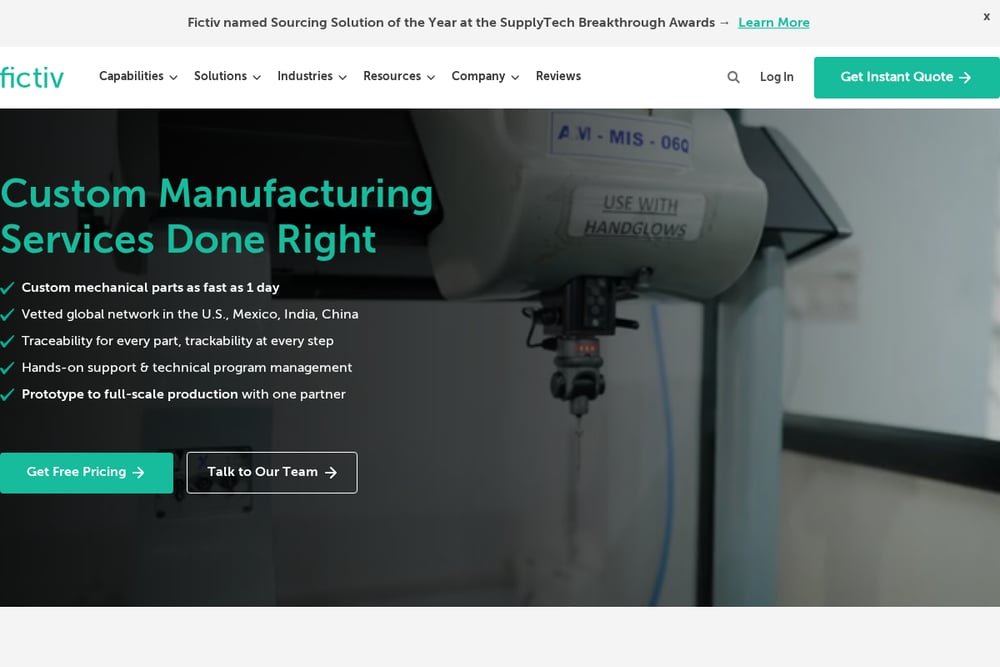Click Log In
Image resolution: width=1000 pixels, height=667 pixels.
(776, 77)
